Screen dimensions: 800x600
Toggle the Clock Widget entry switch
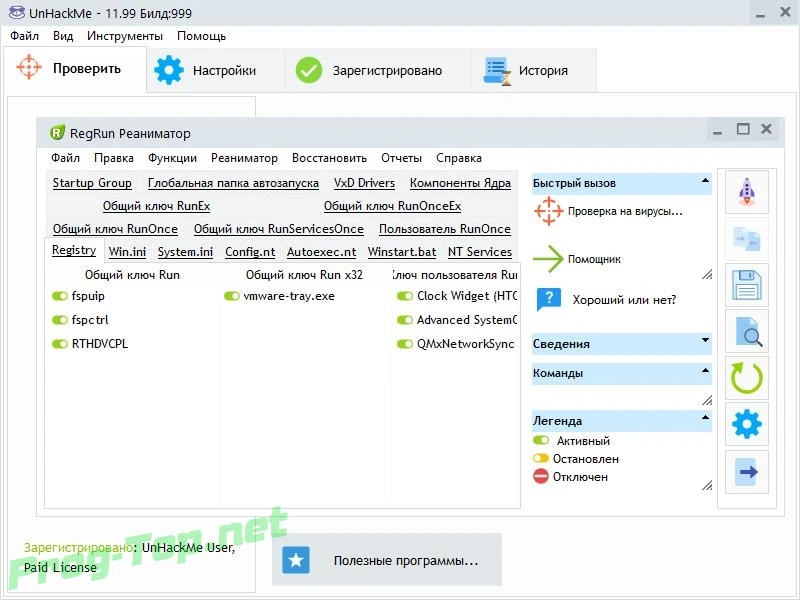(x=405, y=296)
